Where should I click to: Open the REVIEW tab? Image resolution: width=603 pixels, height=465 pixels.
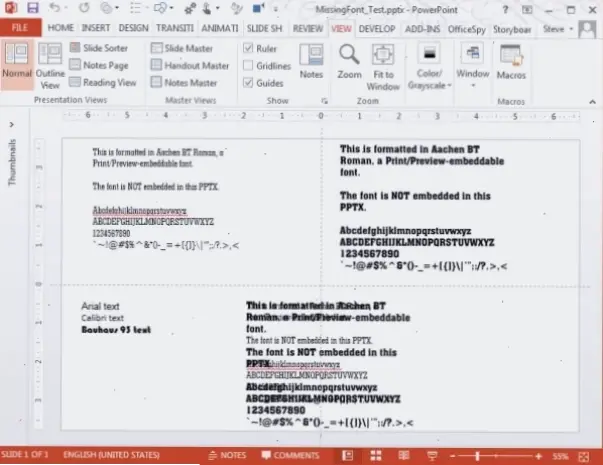[x=308, y=29]
